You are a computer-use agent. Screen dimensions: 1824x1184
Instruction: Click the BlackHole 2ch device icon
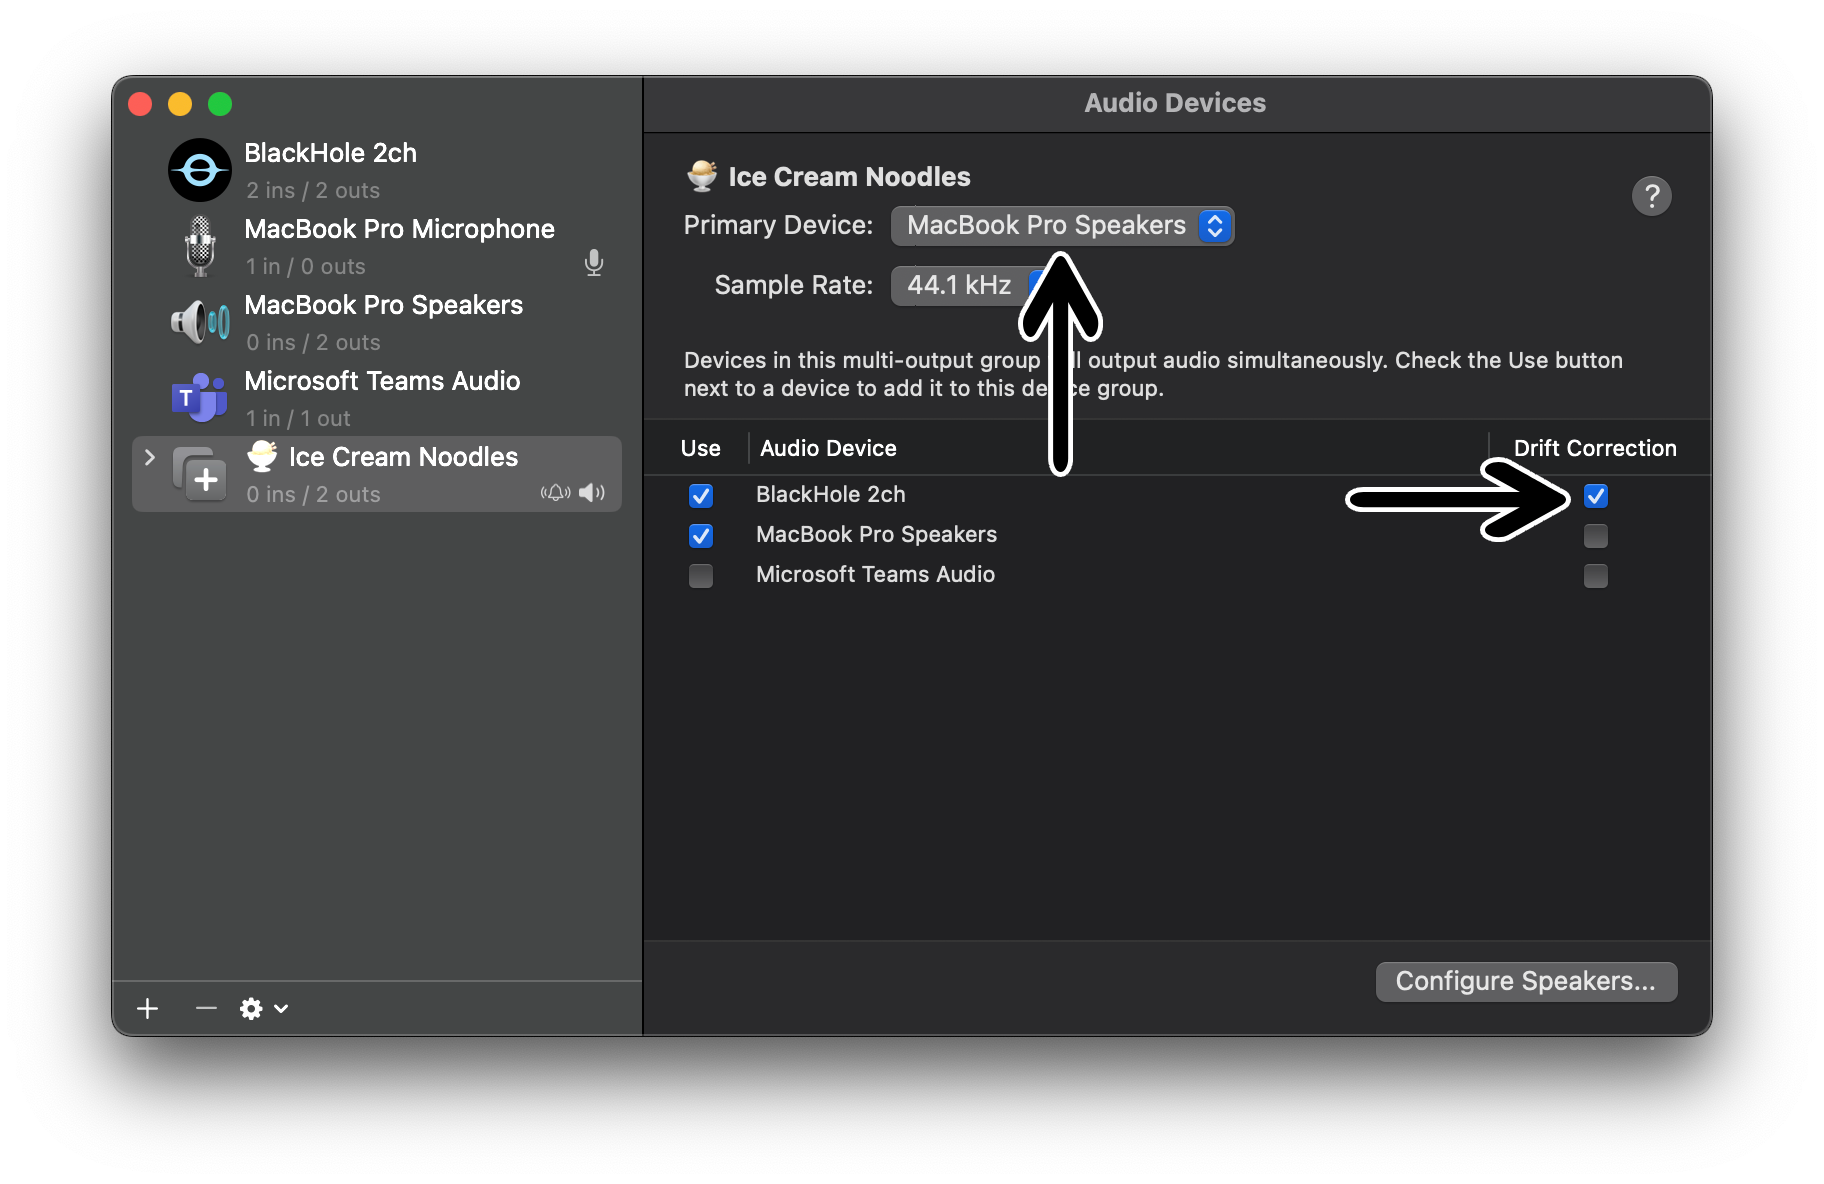click(200, 170)
